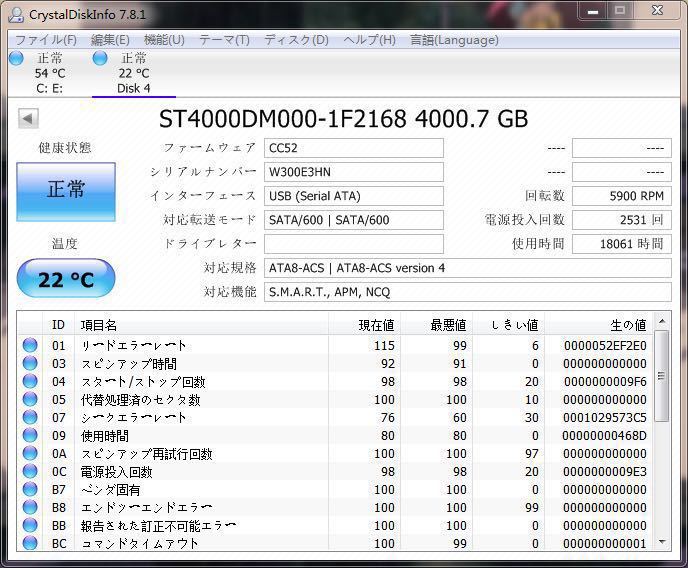The width and height of the screenshot is (688, 568).
Task: Click the 最悪値 column header
Action: [x=436, y=325]
